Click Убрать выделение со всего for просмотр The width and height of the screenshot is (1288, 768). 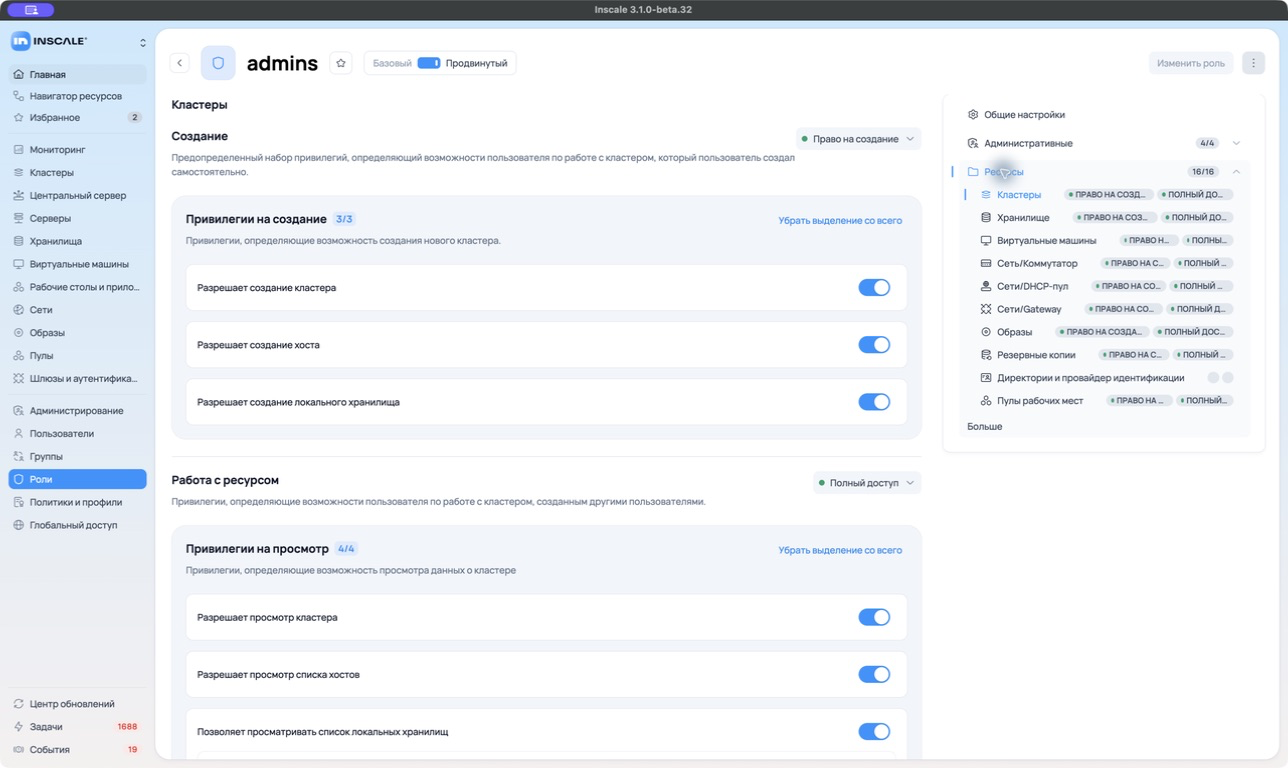(x=840, y=551)
